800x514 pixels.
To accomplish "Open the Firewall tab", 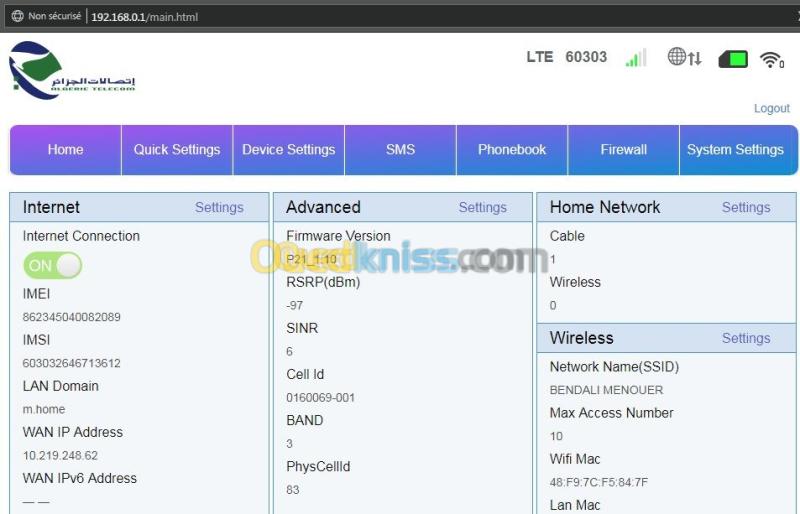I will (x=623, y=150).
